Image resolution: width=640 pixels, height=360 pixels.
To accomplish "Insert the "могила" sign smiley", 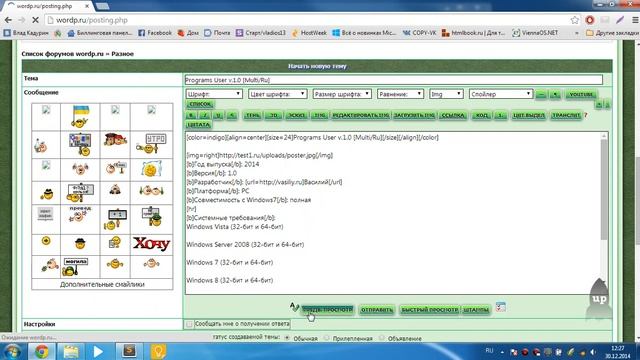I will pos(75,266).
